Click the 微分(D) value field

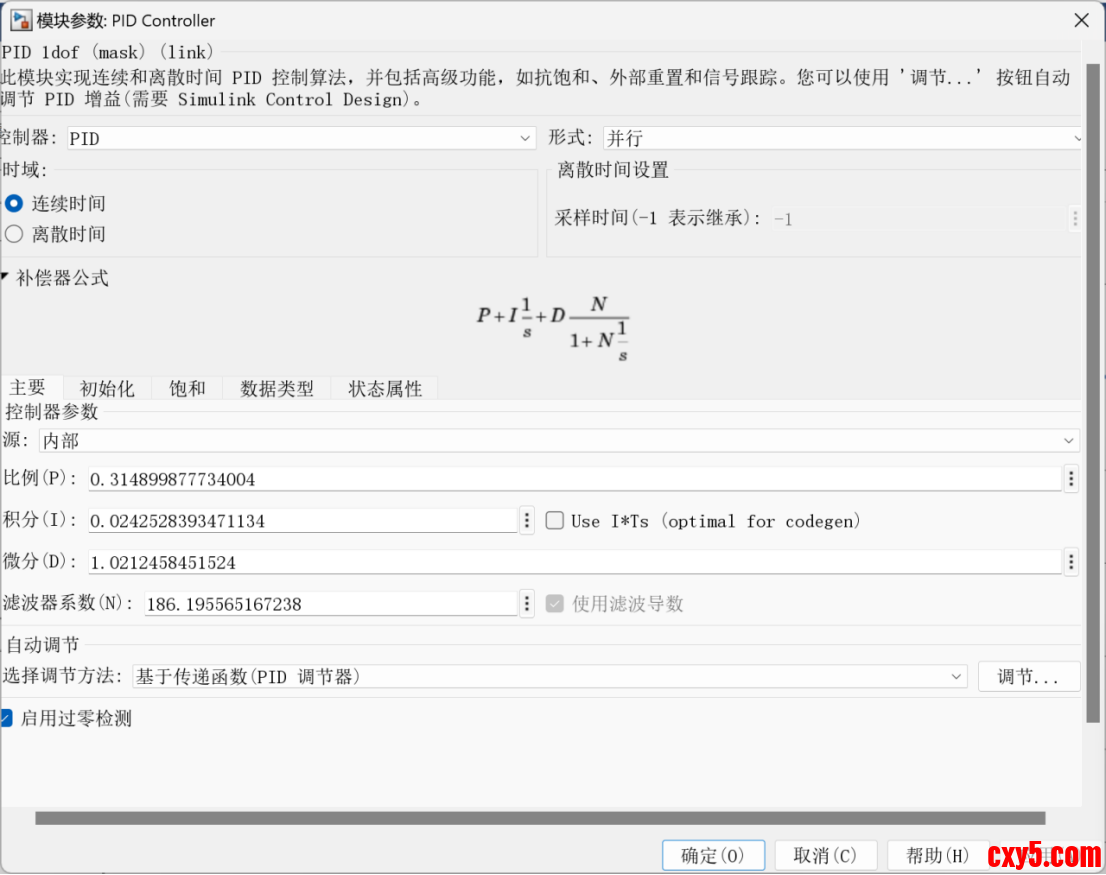(575, 563)
